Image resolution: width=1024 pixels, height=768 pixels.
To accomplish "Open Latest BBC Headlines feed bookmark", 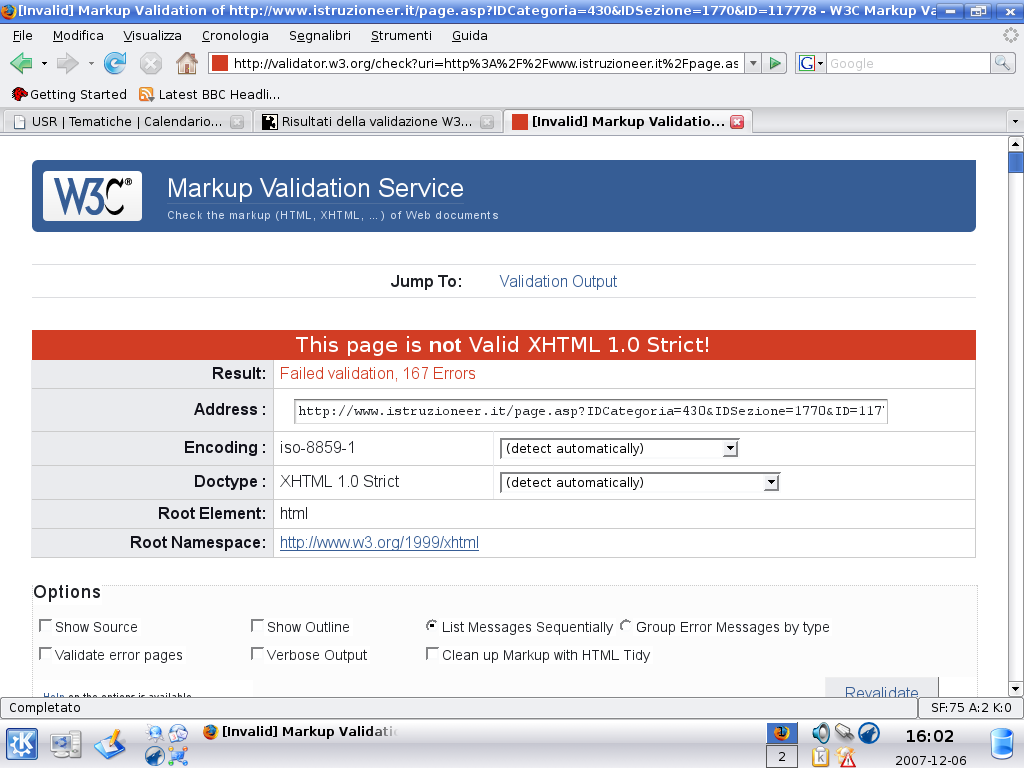I will 210,95.
